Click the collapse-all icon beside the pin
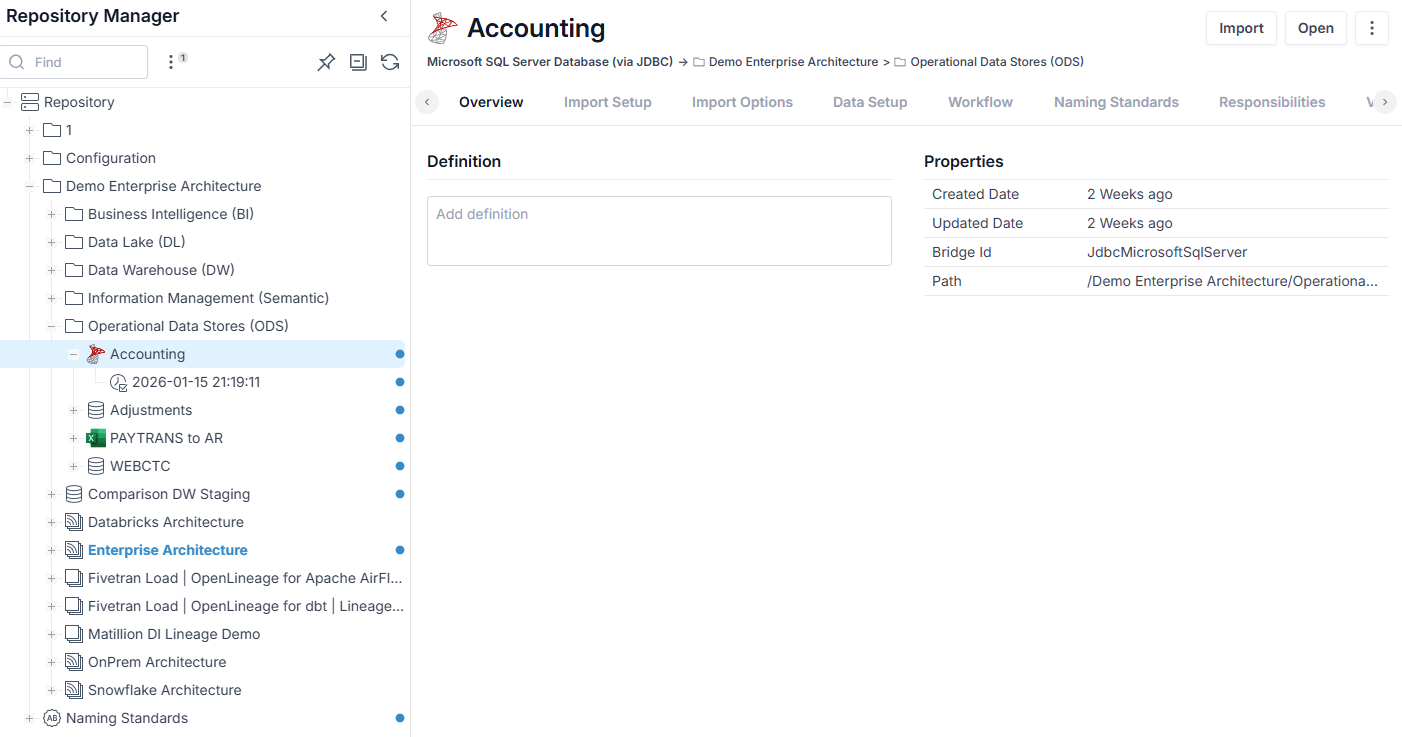The width and height of the screenshot is (1402, 737). tap(358, 62)
